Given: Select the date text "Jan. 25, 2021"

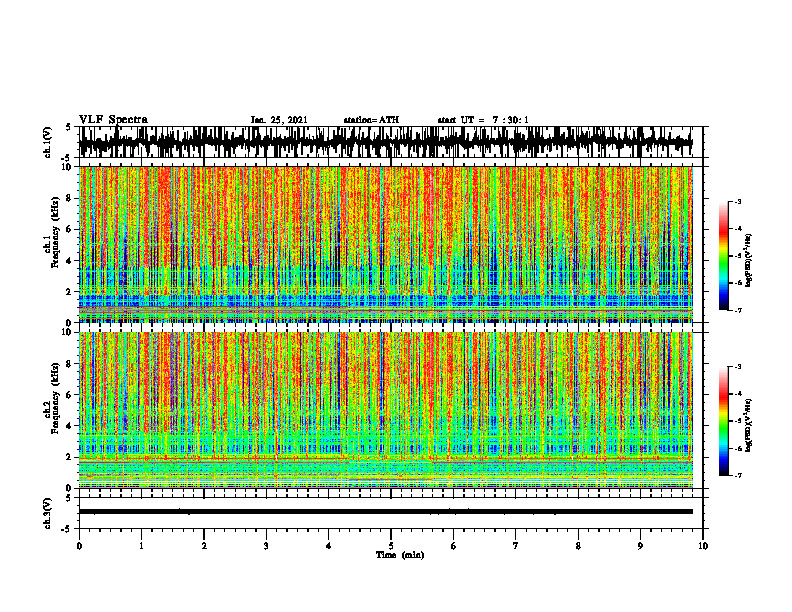Looking at the screenshot, I should click(279, 120).
